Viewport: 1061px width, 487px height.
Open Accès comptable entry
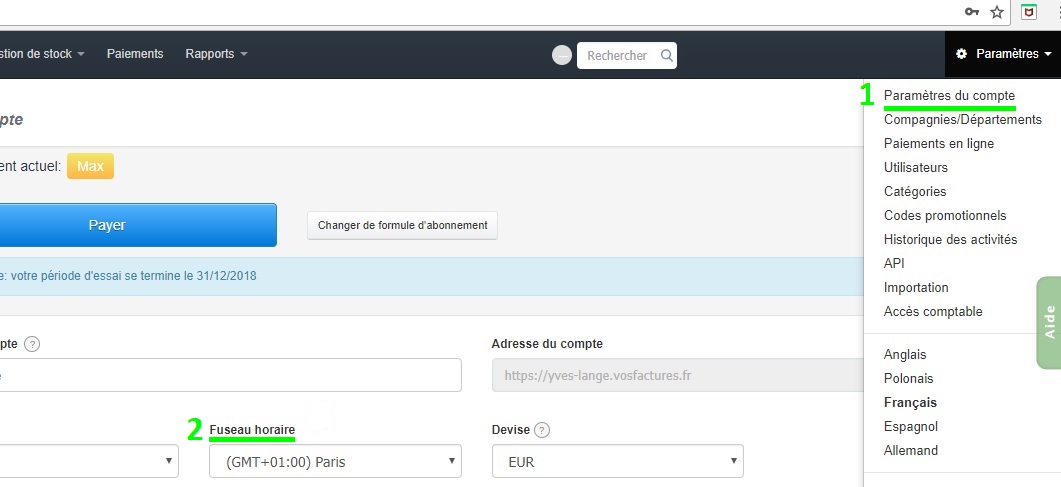933,312
